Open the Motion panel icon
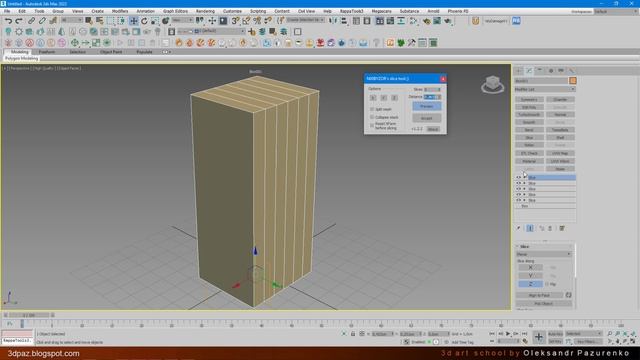This screenshot has height=360, width=640. tap(550, 71)
